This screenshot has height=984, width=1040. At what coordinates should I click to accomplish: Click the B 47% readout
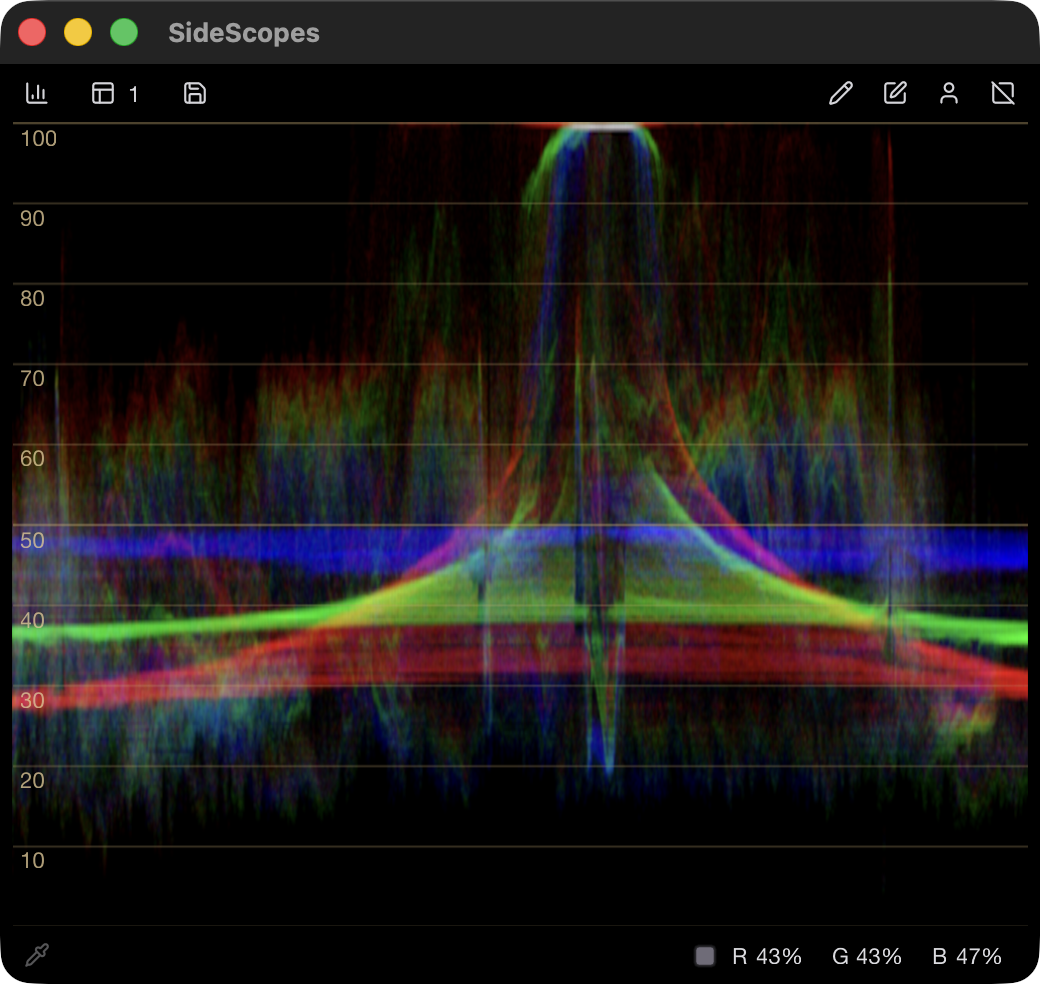966,956
